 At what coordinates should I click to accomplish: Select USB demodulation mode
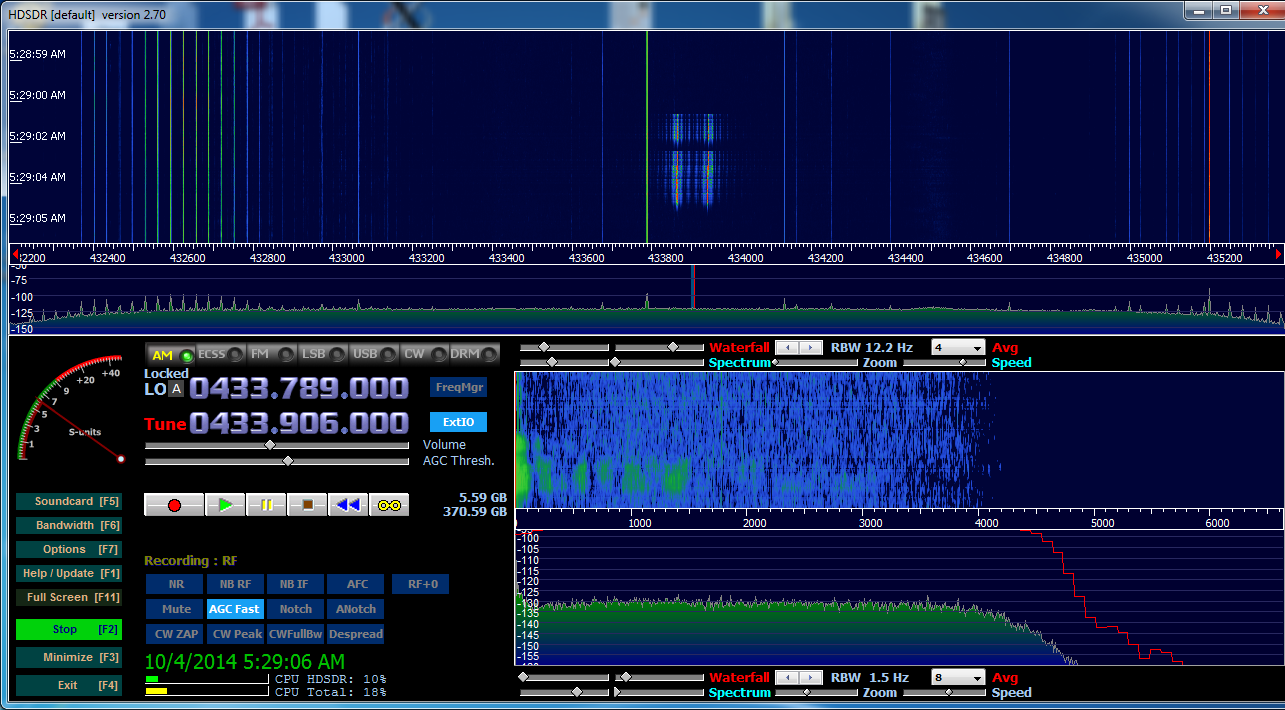pyautogui.click(x=374, y=355)
